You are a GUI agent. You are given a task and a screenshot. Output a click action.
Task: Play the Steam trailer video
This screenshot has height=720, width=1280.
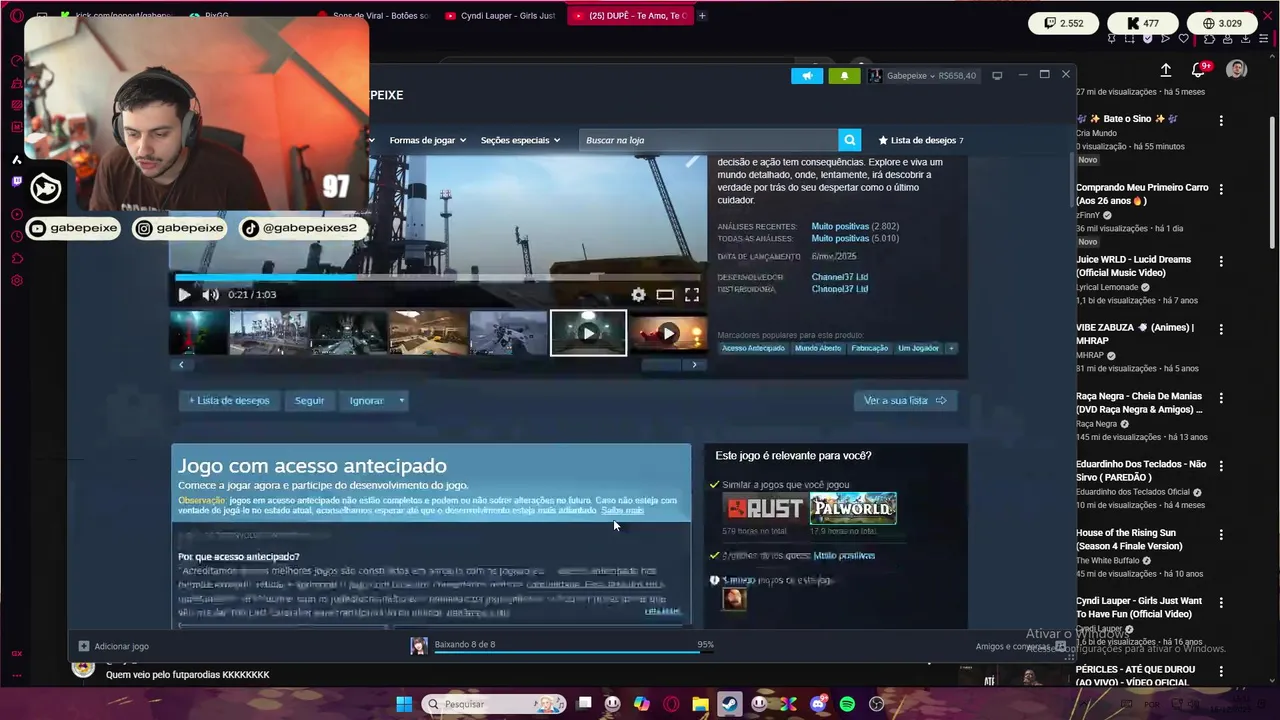(x=184, y=295)
